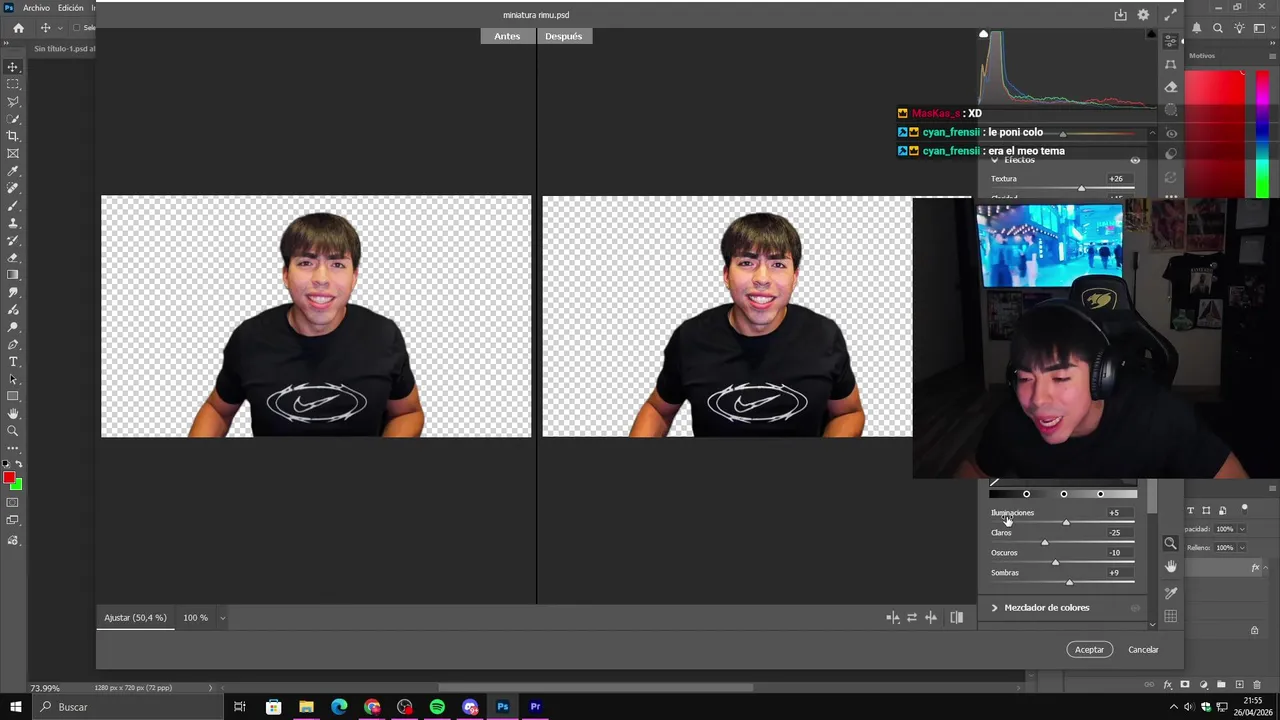Open Camera Raw preferences gear
This screenshot has height=720, width=1280.
click(x=1143, y=15)
